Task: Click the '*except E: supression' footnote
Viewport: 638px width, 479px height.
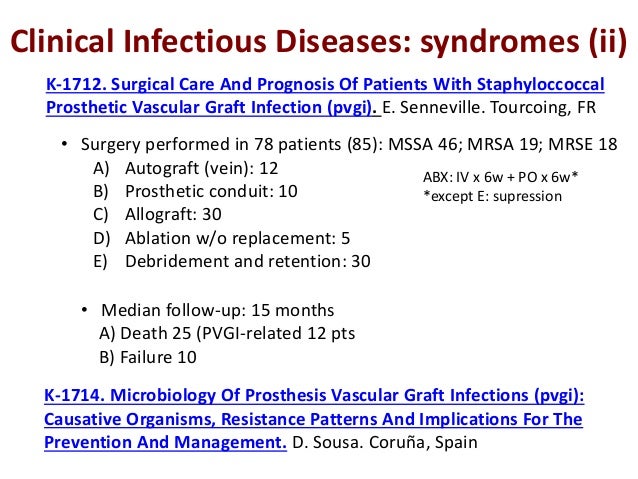Action: pyautogui.click(x=493, y=197)
